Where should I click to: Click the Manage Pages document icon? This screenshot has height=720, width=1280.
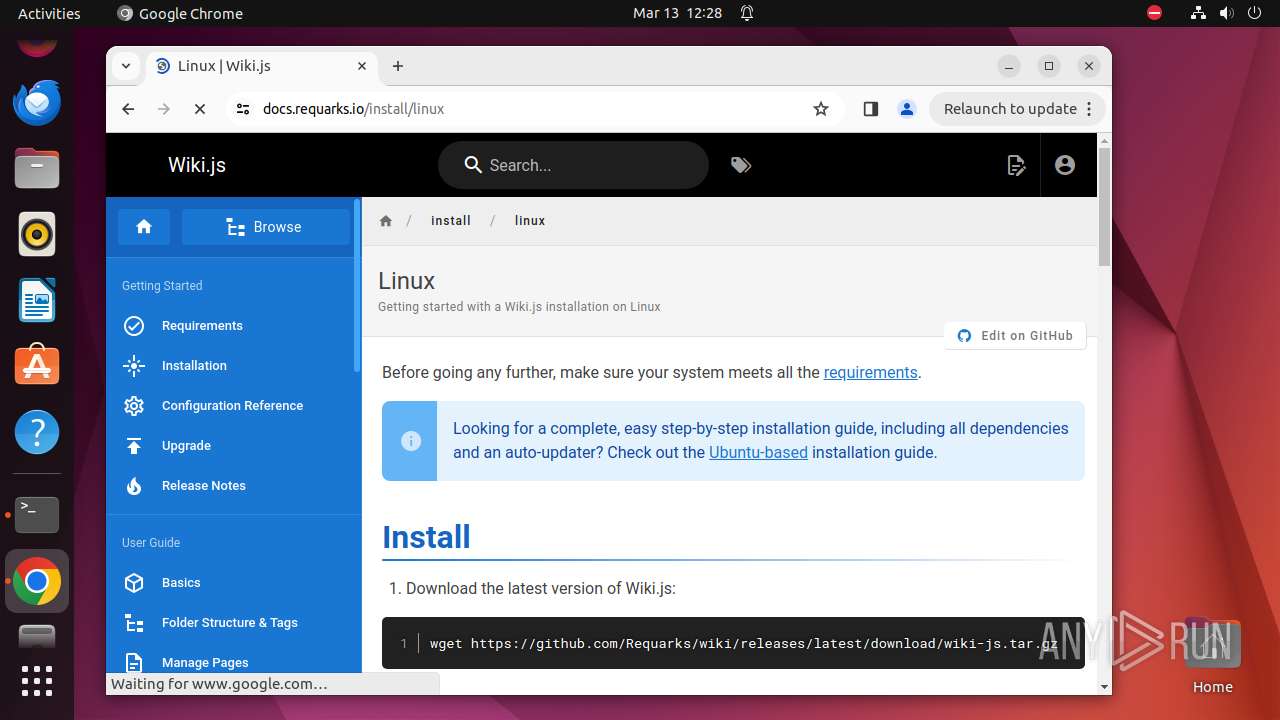point(134,663)
